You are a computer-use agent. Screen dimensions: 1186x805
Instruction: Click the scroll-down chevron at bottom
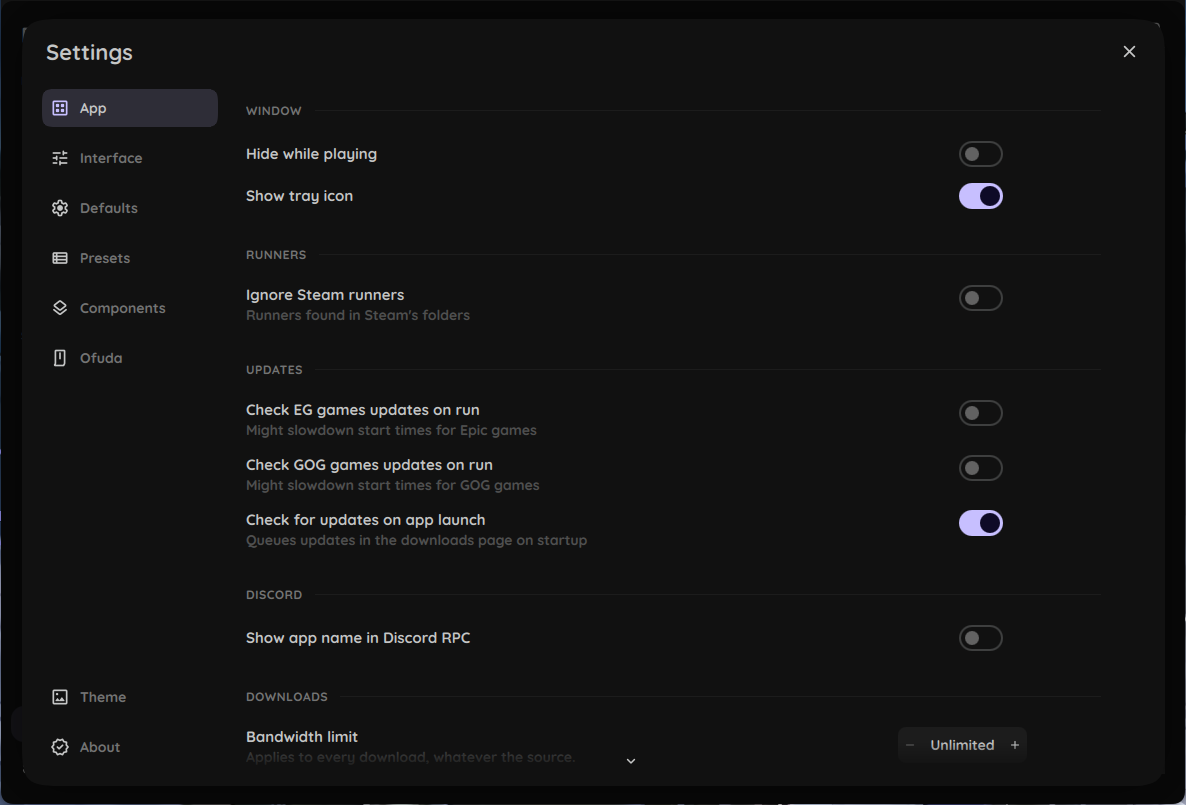click(631, 761)
